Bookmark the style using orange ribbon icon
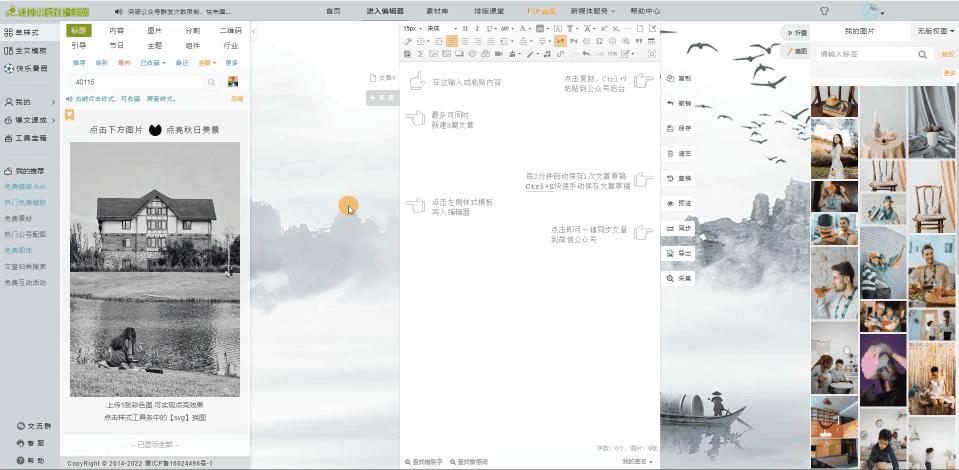The height and width of the screenshot is (470, 959). coord(69,114)
